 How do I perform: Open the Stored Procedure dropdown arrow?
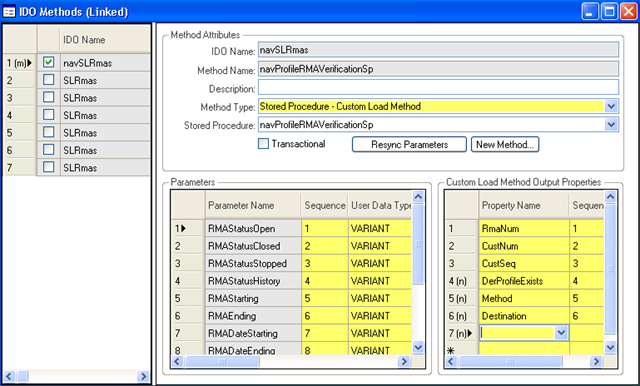tap(611, 124)
